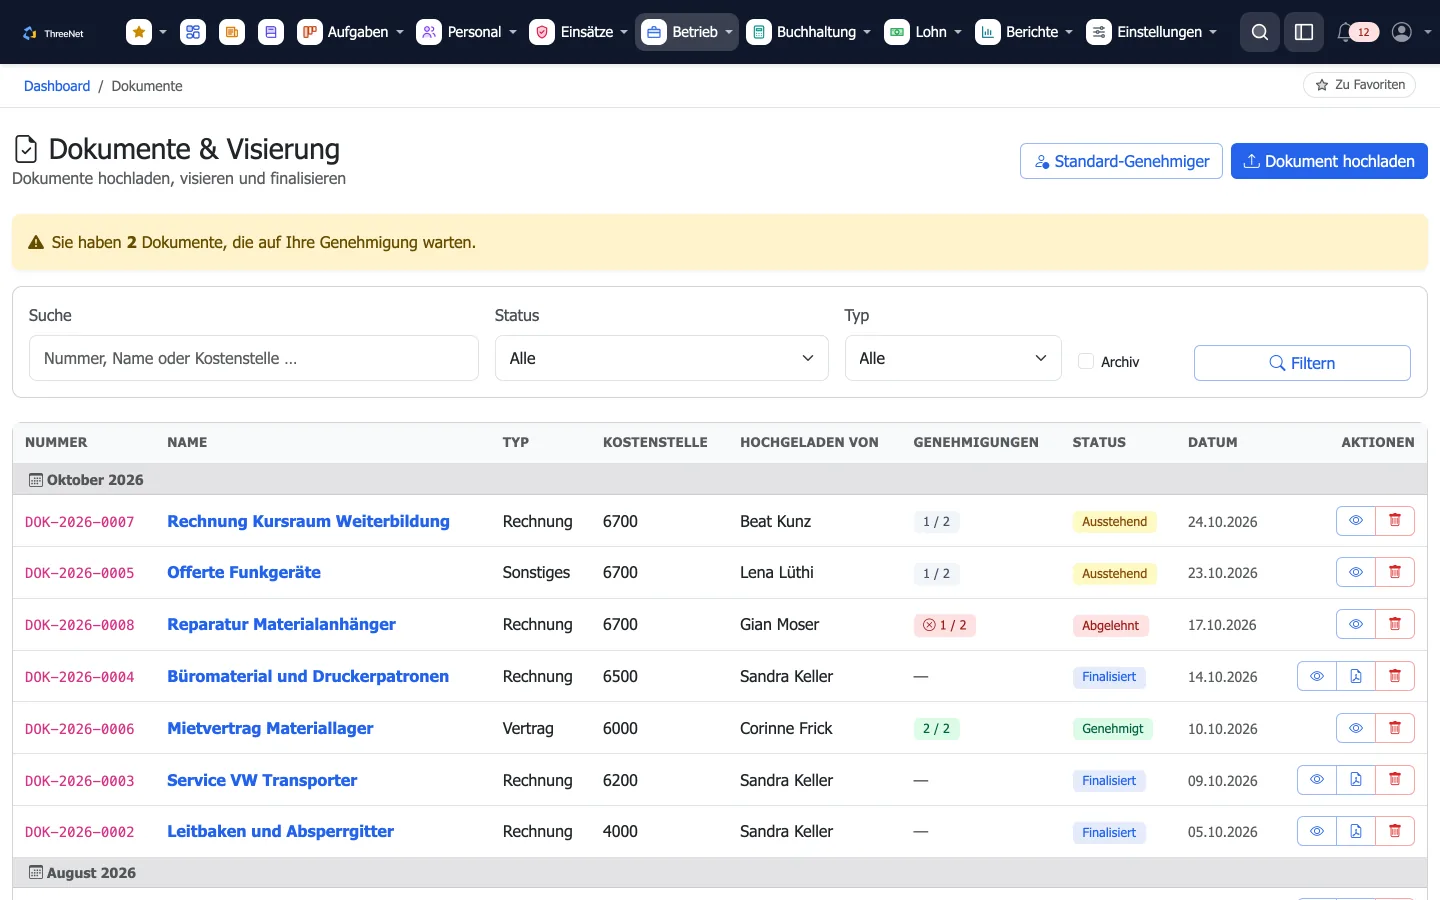
Task: Delete document DOK-2026-0005 with trash icon
Action: pyautogui.click(x=1395, y=573)
